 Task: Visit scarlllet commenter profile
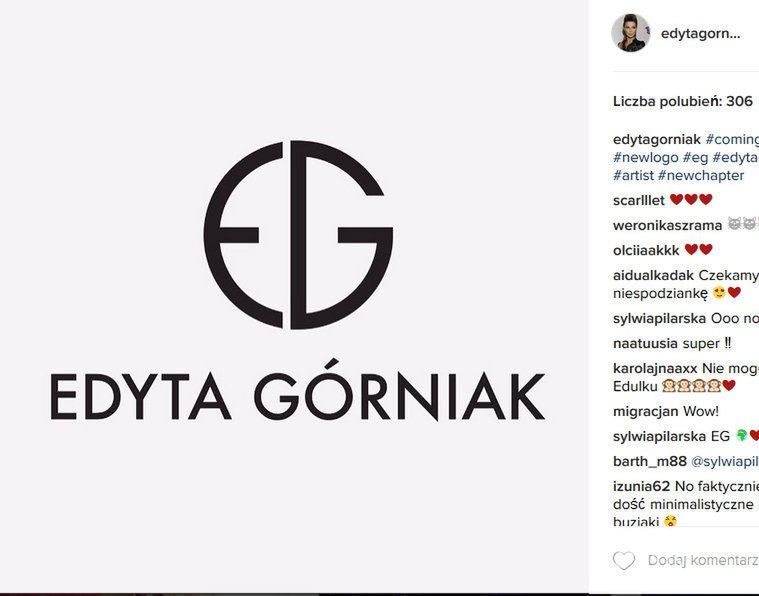[x=639, y=200]
